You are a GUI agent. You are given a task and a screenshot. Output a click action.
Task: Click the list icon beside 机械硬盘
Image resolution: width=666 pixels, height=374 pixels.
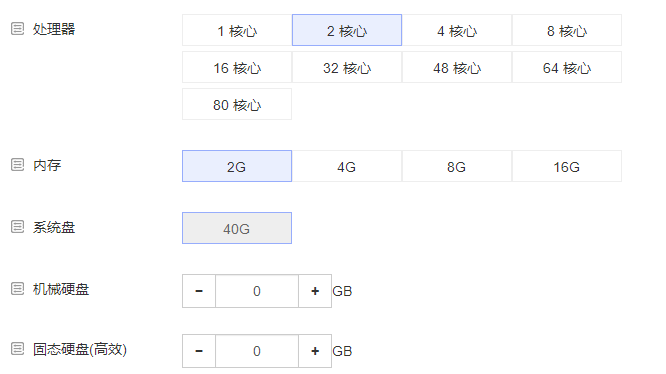tap(17, 289)
